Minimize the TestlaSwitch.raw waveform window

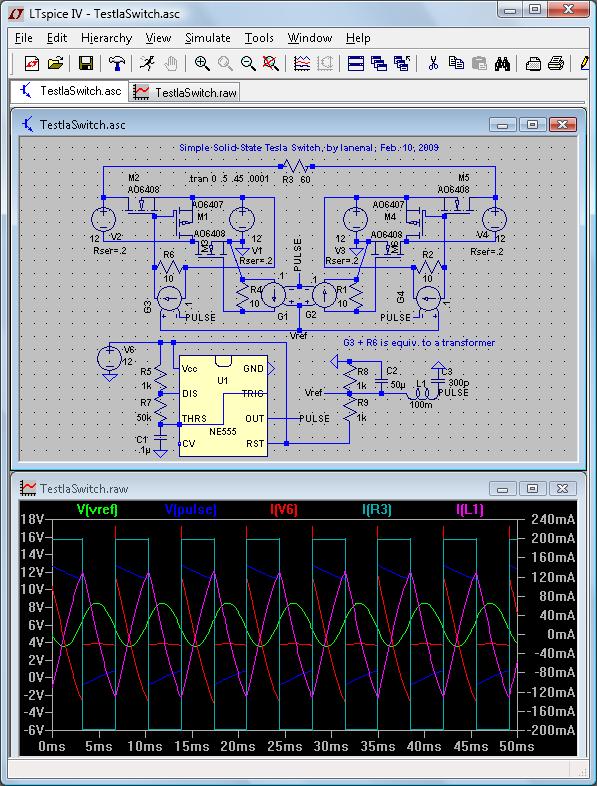(503, 488)
